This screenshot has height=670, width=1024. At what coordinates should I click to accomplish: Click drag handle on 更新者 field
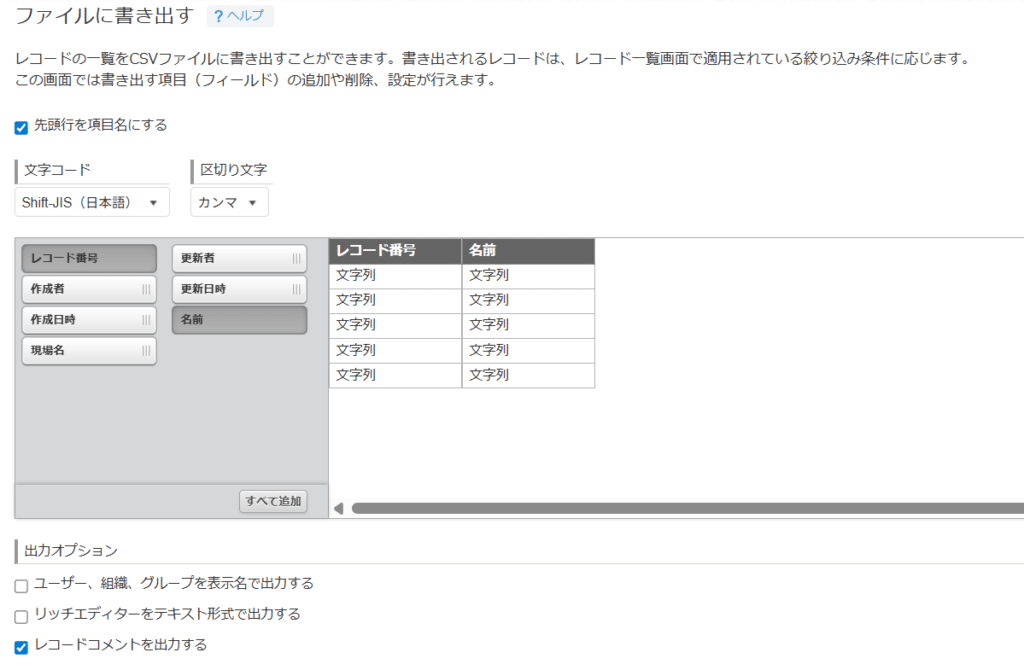coord(296,258)
